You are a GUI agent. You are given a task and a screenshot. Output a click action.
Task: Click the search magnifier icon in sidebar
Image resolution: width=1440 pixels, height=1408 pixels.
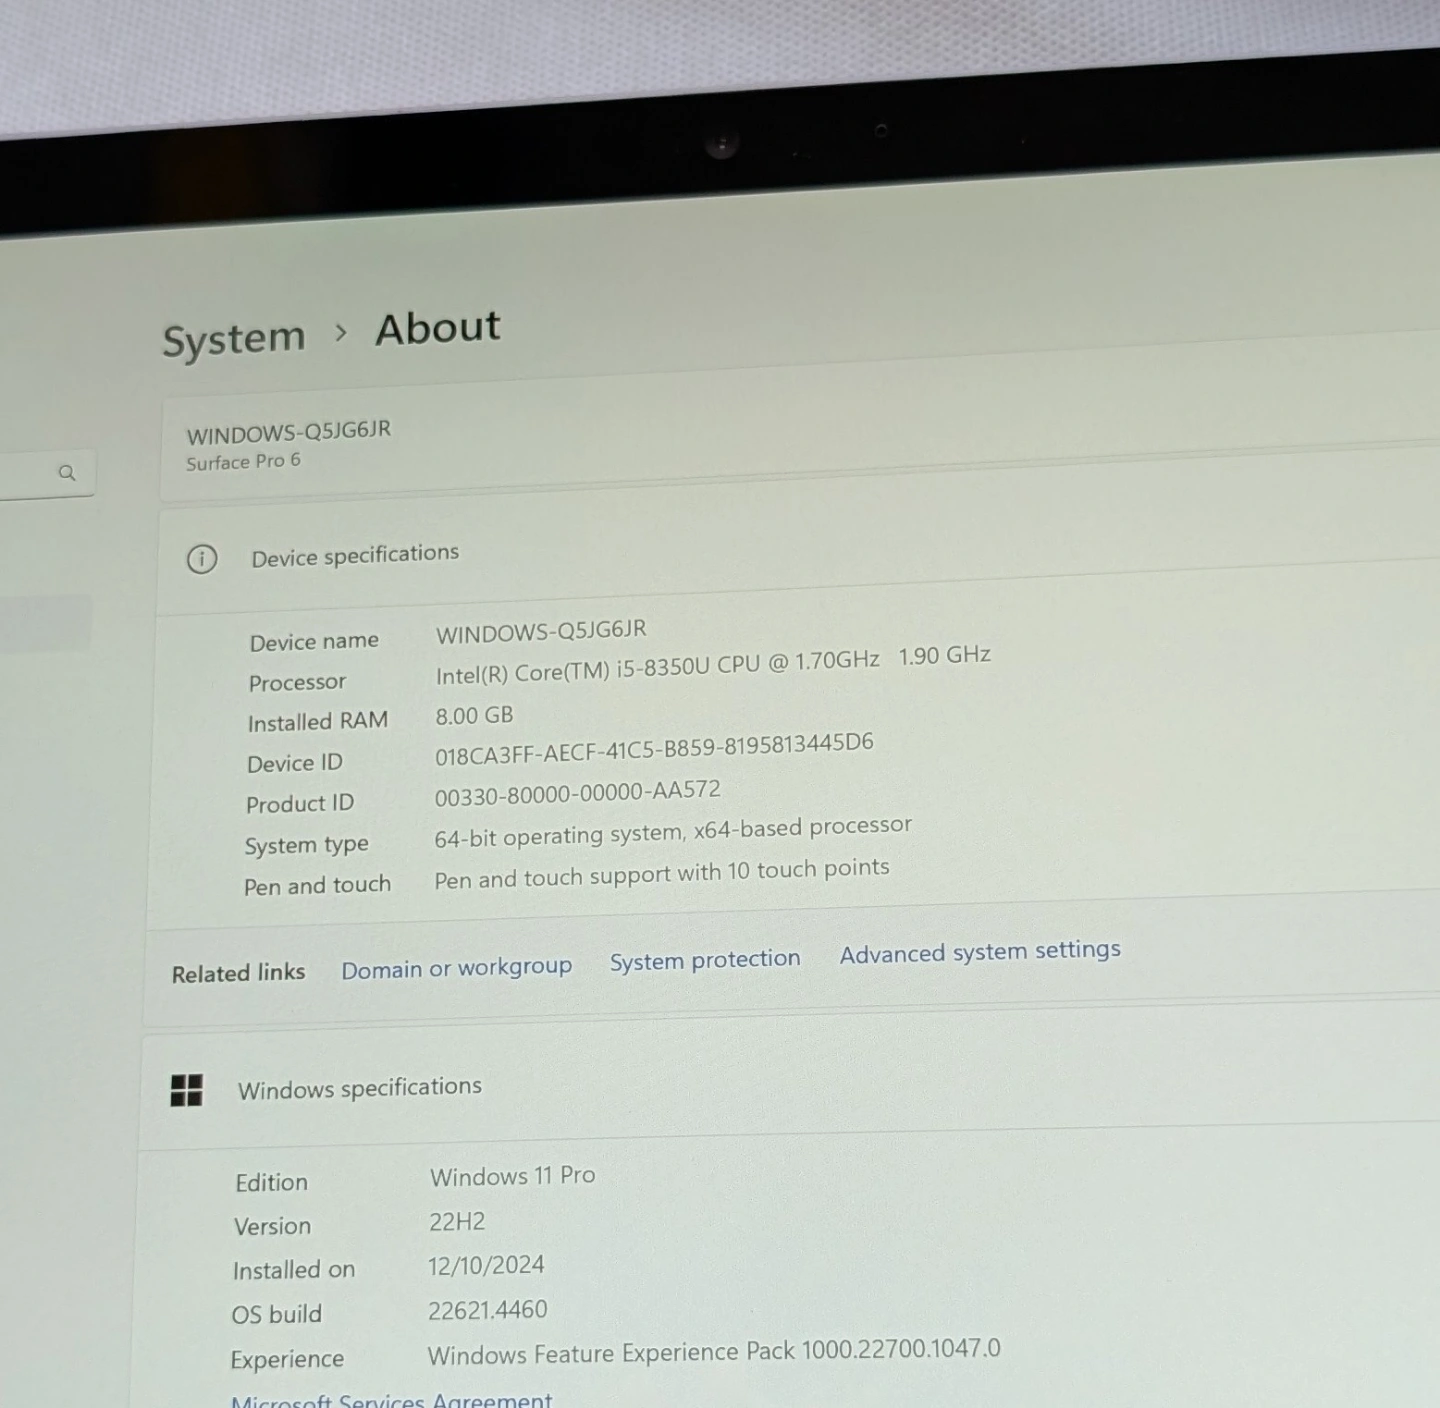point(67,472)
